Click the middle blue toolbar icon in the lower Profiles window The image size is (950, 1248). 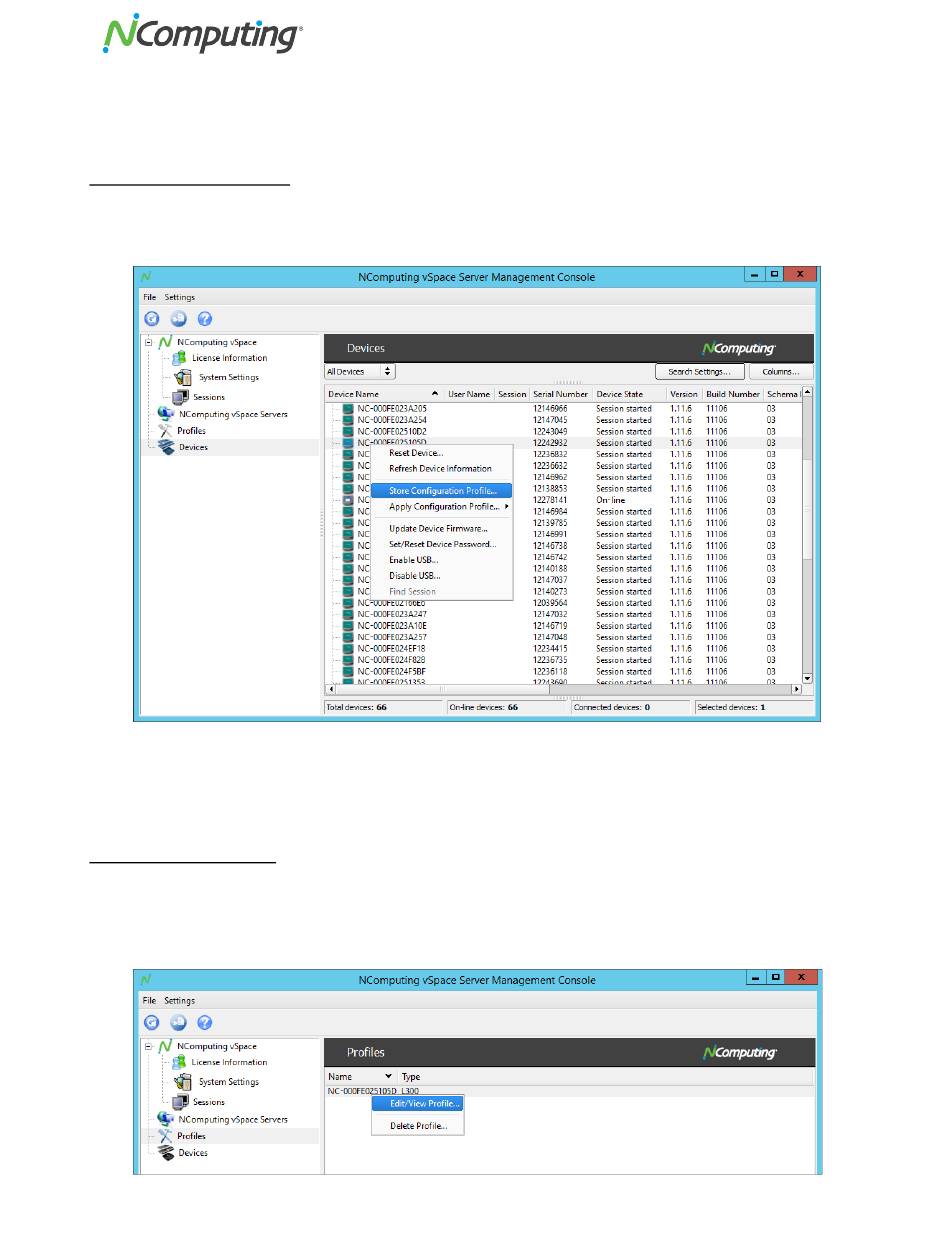178,1022
